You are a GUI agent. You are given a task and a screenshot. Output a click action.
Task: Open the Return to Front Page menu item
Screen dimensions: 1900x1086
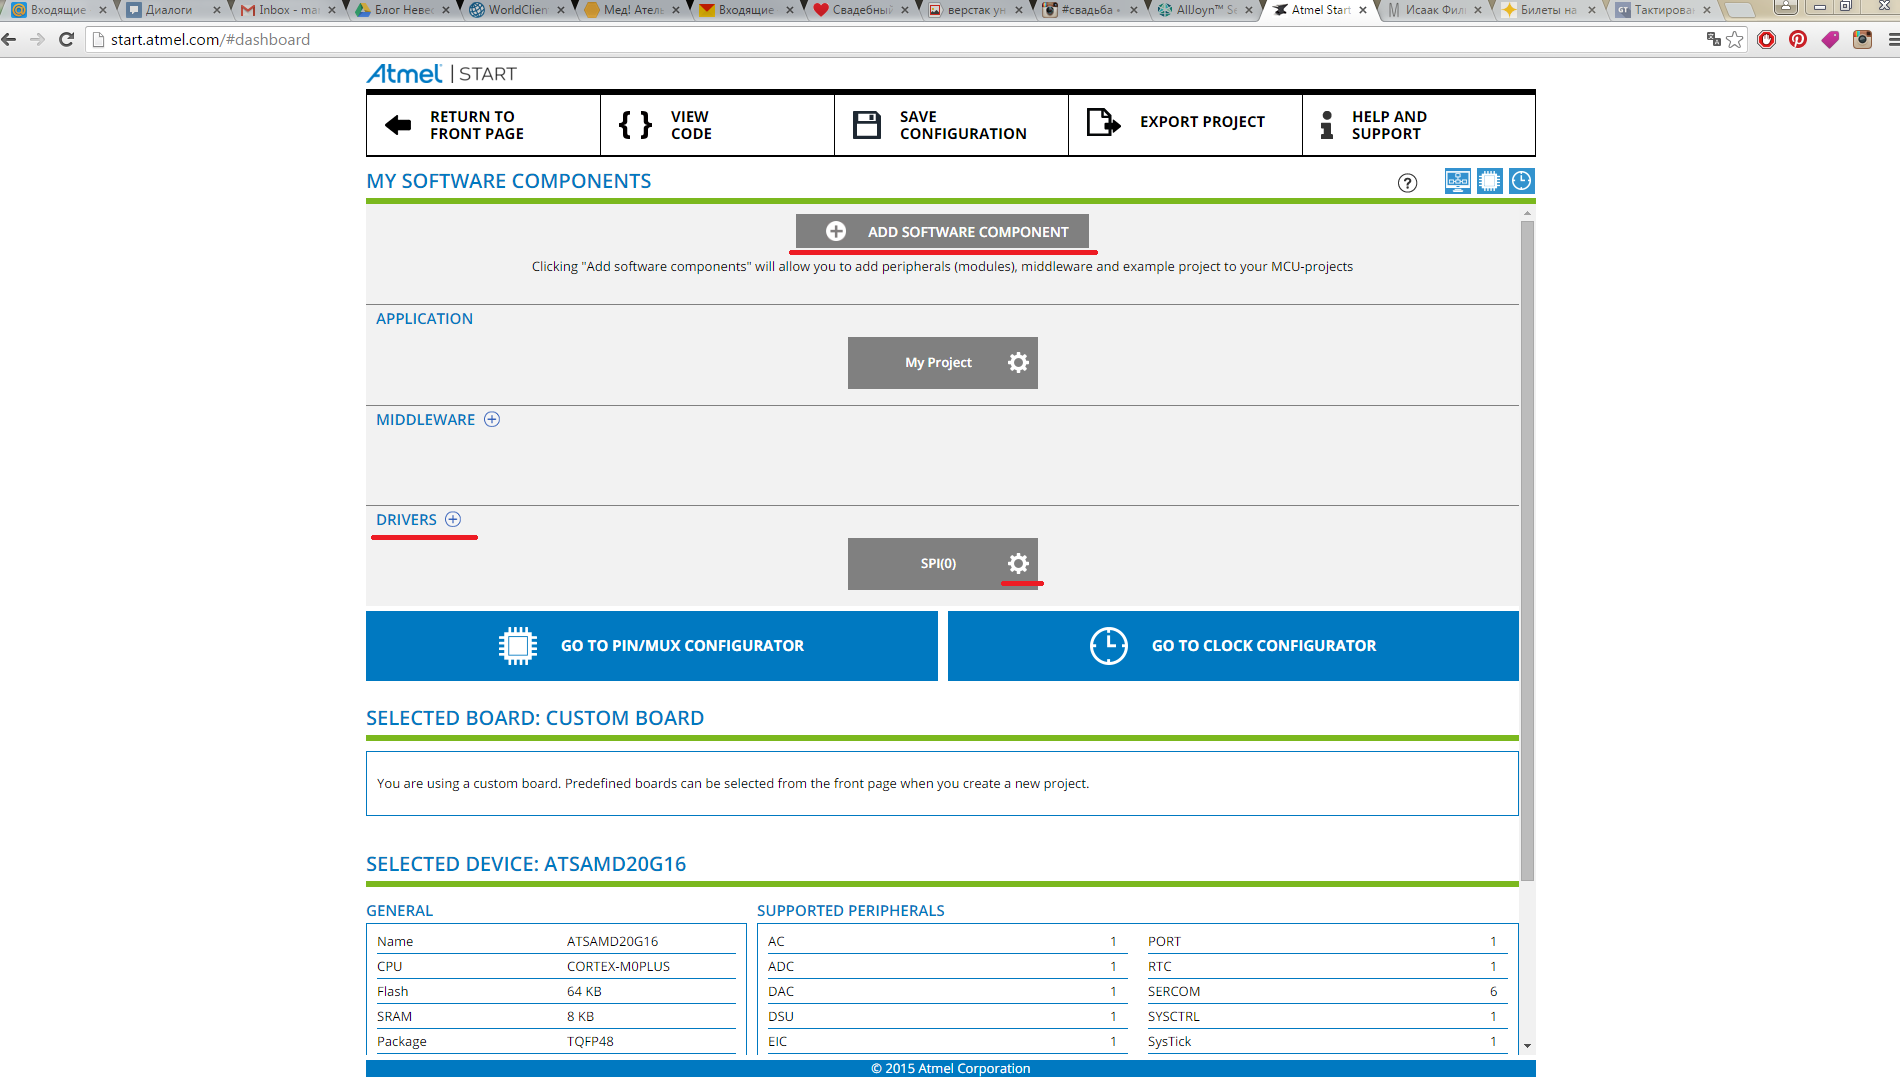484,125
